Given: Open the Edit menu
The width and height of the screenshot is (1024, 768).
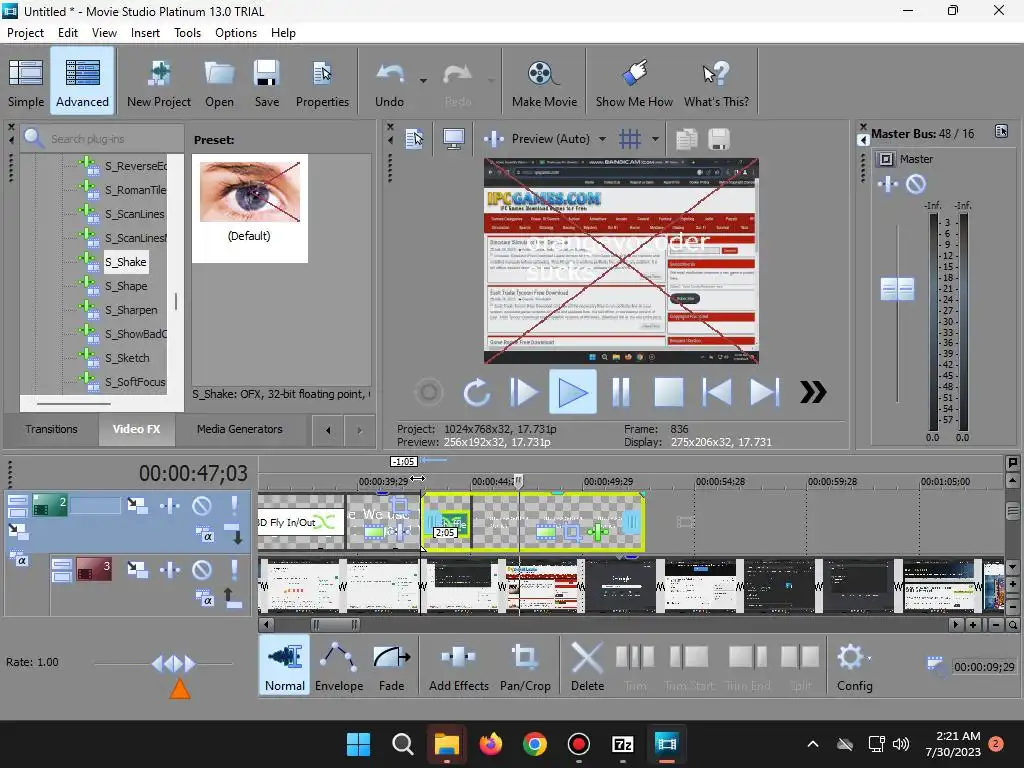Looking at the screenshot, I should (67, 33).
